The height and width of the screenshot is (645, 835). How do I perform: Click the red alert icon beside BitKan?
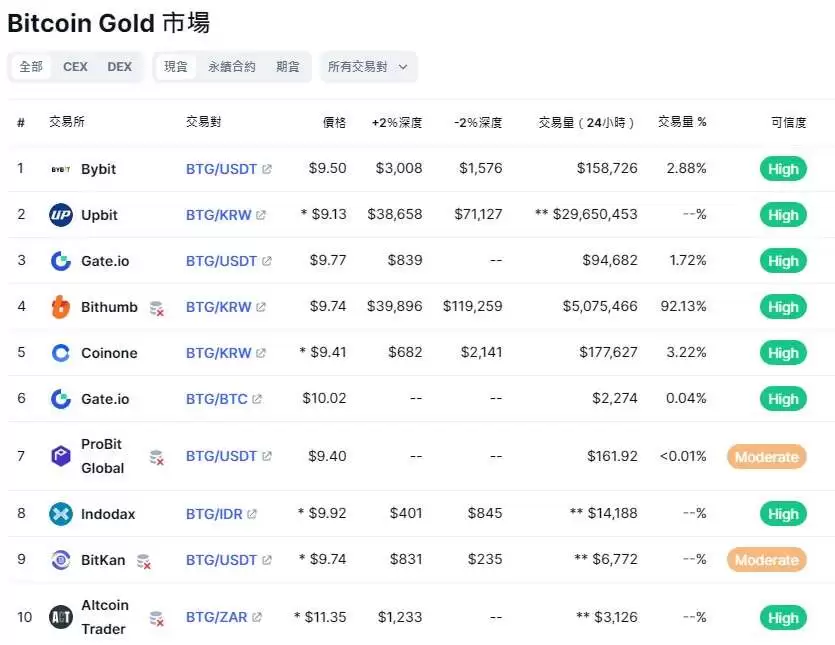[x=143, y=563]
